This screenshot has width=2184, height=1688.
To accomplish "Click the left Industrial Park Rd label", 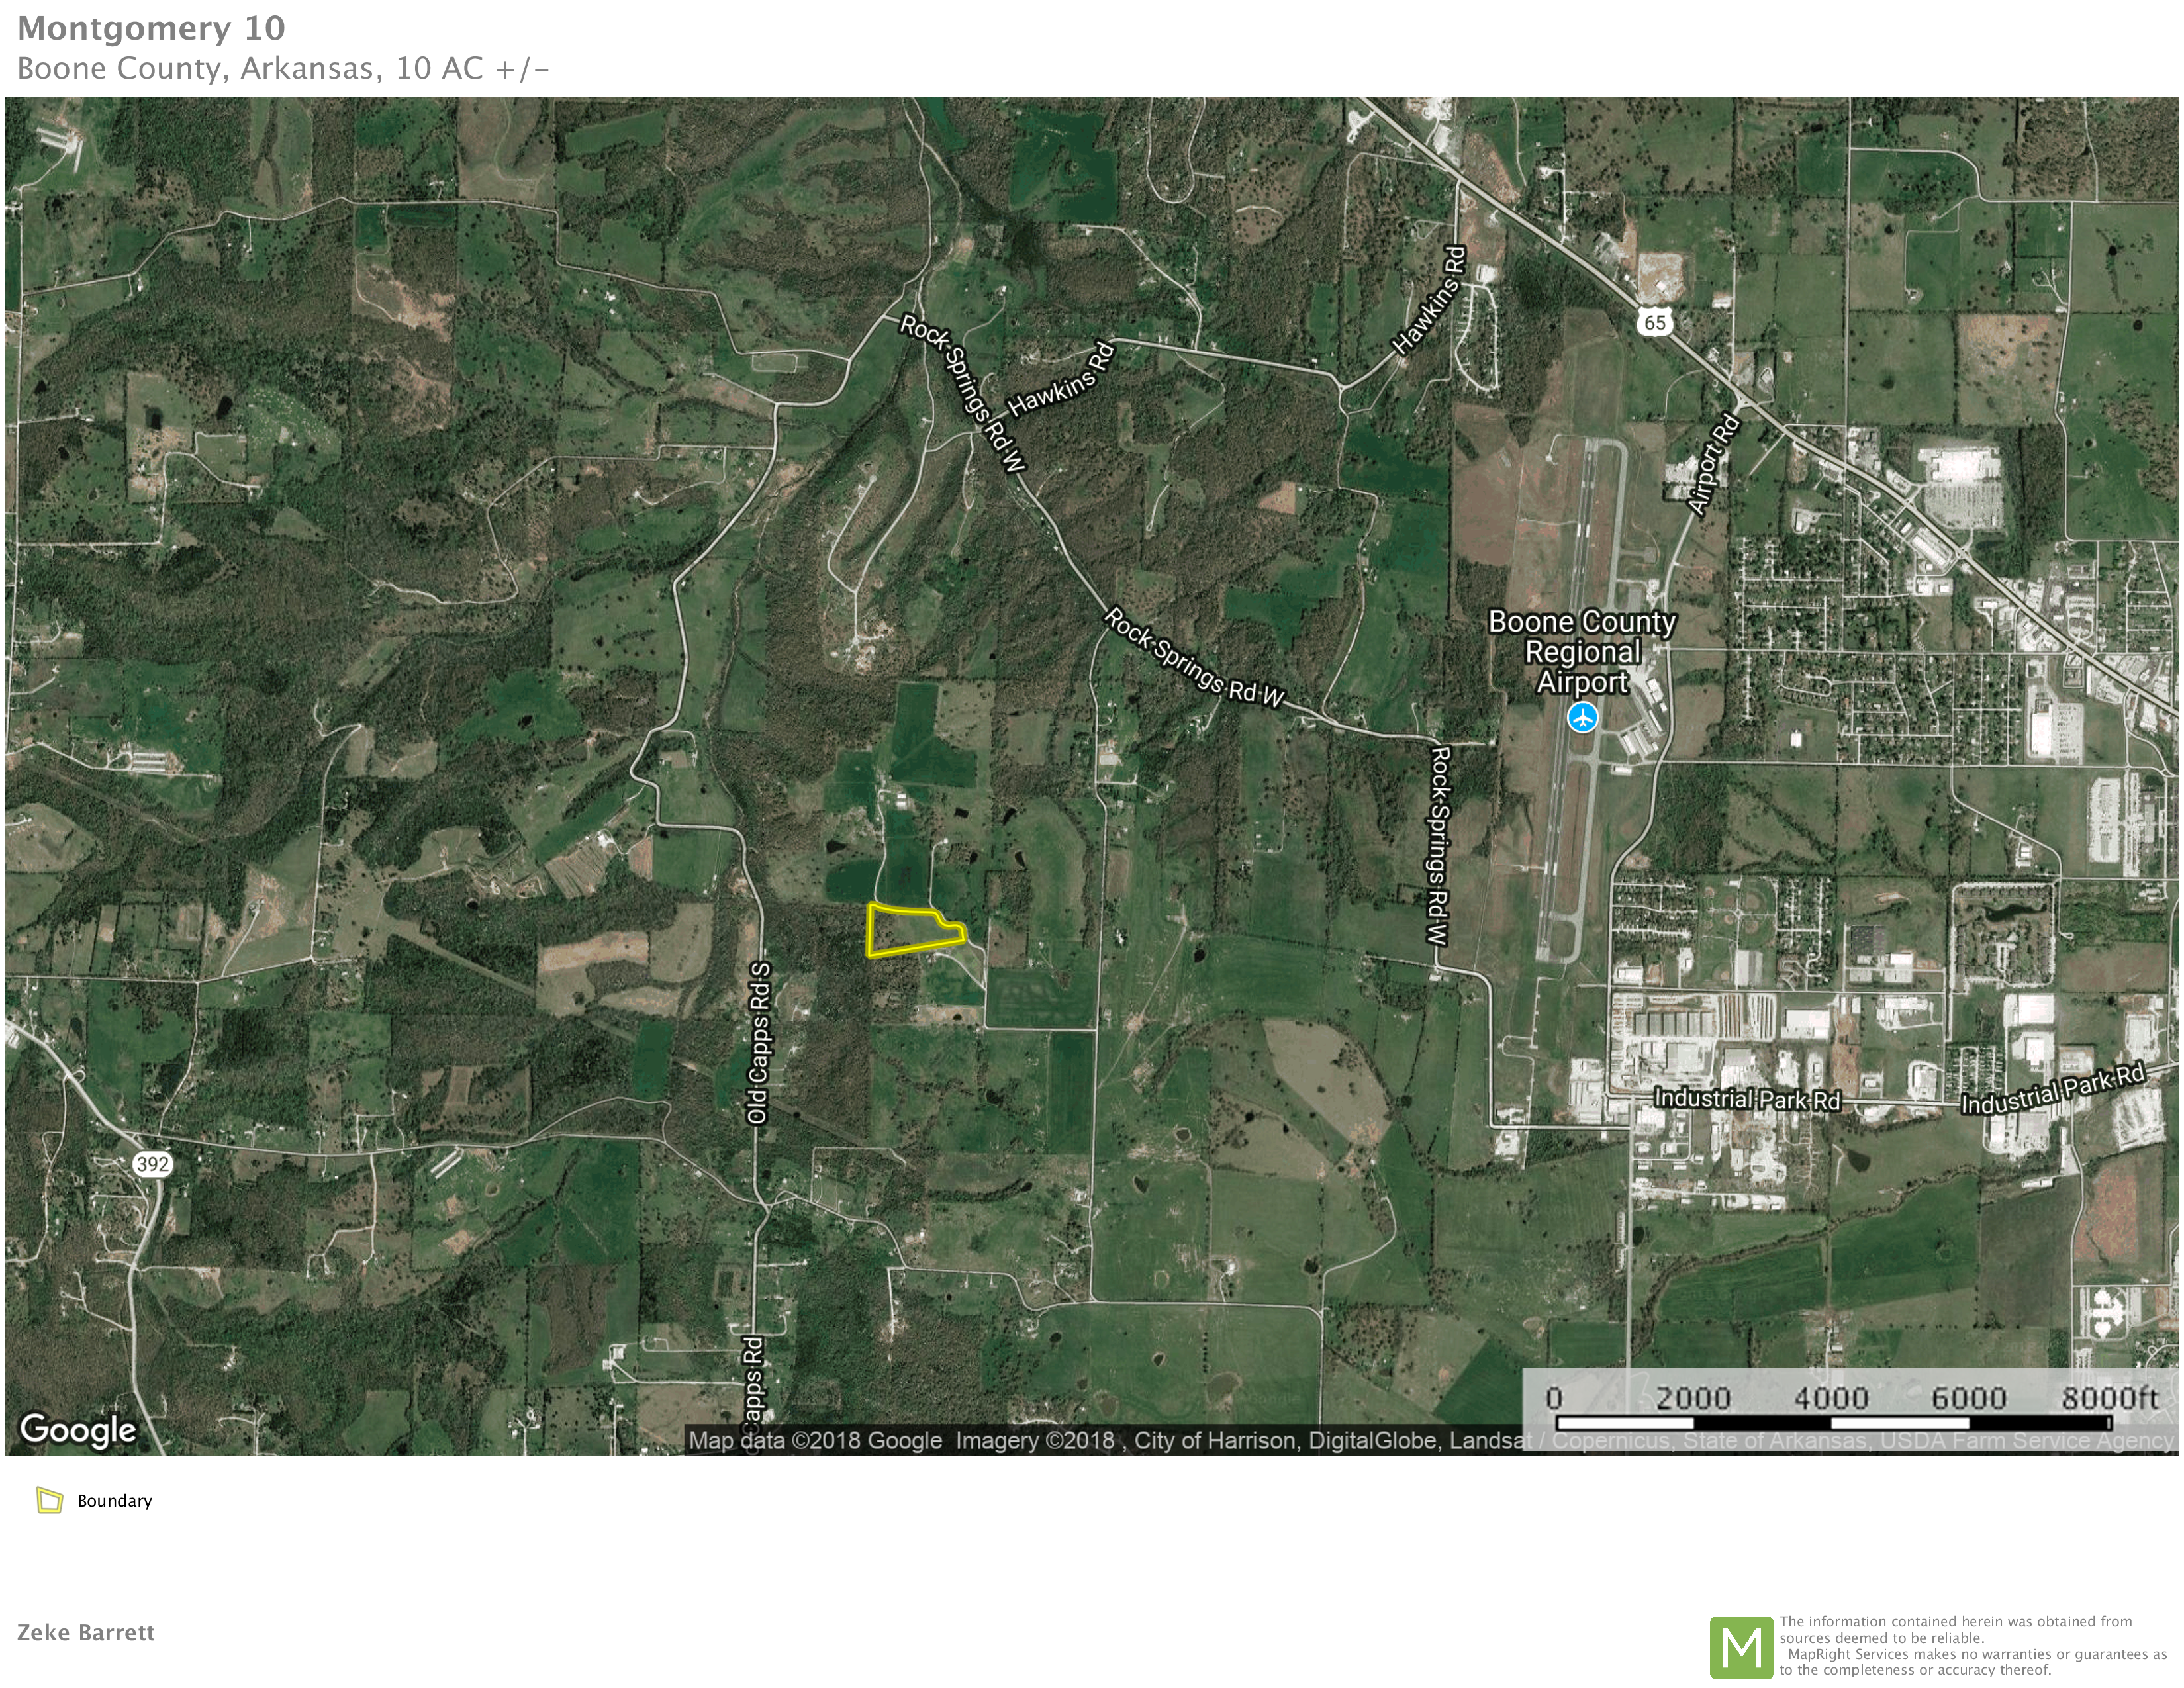I will coord(1747,1099).
